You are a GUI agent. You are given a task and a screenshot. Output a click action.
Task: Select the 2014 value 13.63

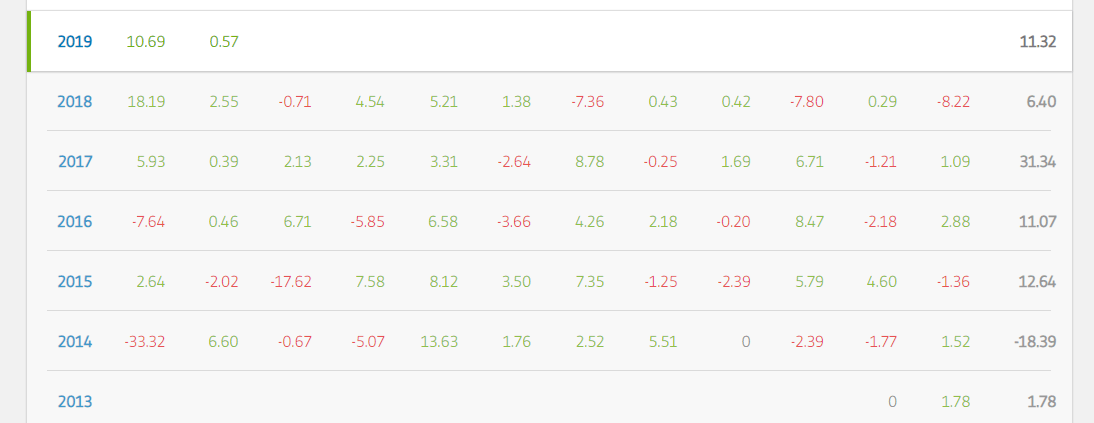click(x=439, y=342)
